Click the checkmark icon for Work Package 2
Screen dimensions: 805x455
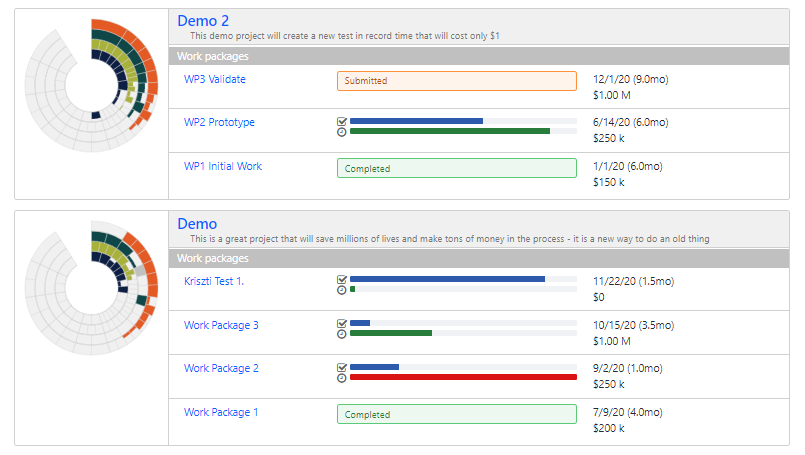pos(342,367)
